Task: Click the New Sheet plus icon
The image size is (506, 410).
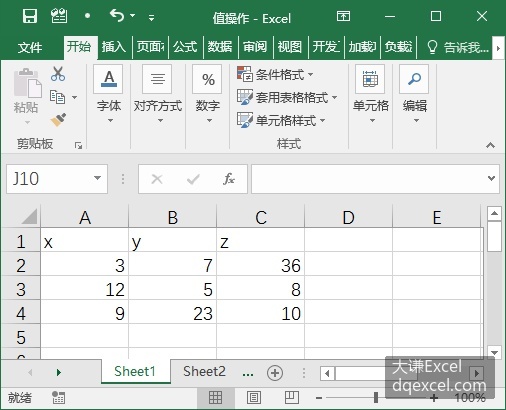Action: [x=275, y=373]
